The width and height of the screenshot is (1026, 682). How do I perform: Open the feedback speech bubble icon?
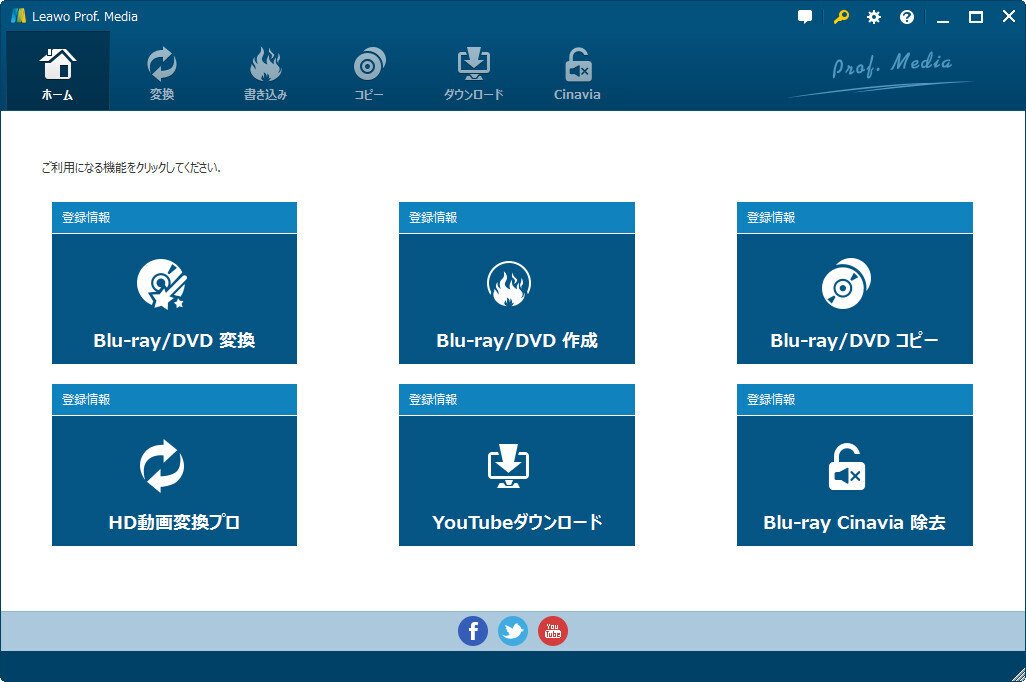pyautogui.click(x=804, y=16)
